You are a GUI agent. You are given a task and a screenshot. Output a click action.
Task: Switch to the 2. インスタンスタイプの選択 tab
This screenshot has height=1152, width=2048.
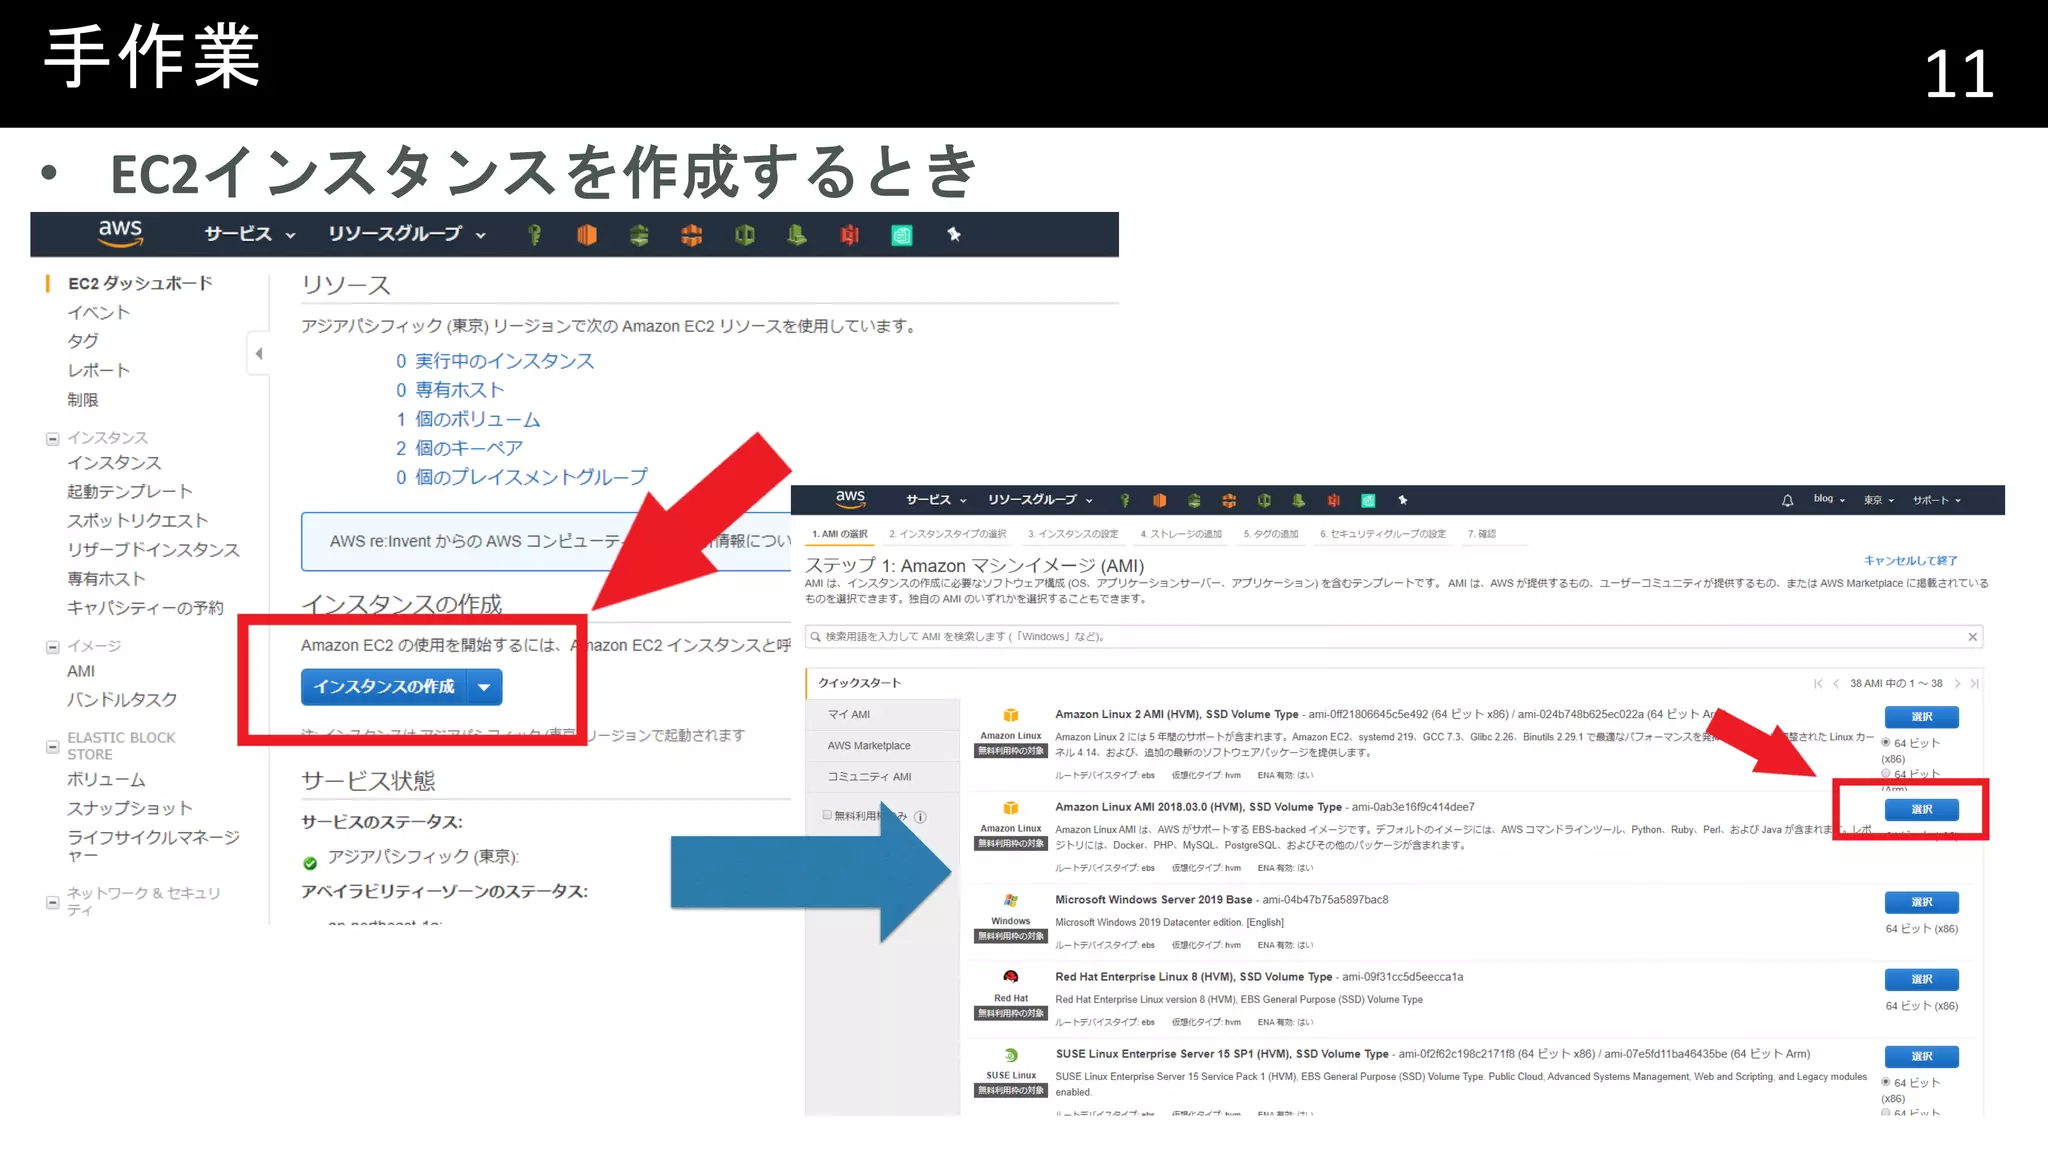(947, 534)
